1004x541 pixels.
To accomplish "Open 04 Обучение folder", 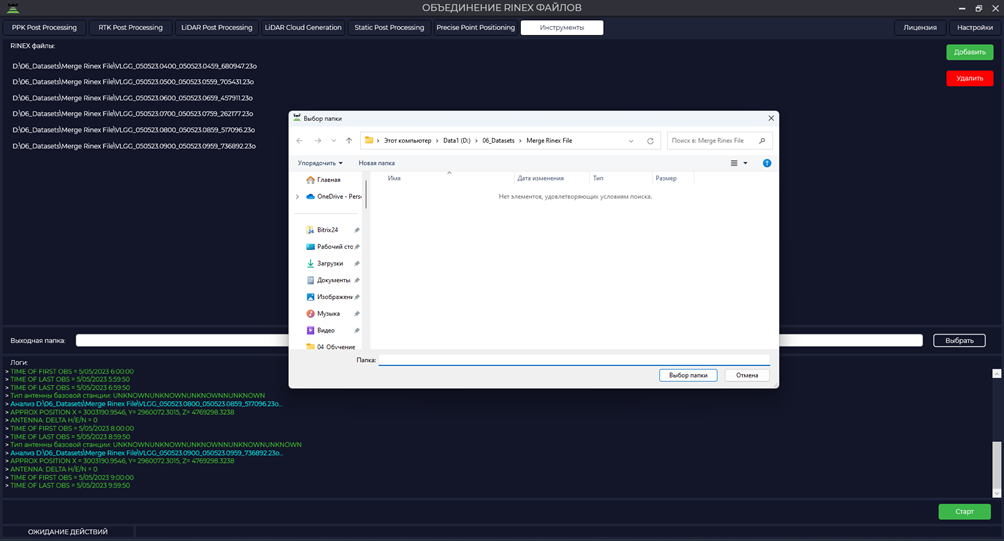I will (332, 346).
